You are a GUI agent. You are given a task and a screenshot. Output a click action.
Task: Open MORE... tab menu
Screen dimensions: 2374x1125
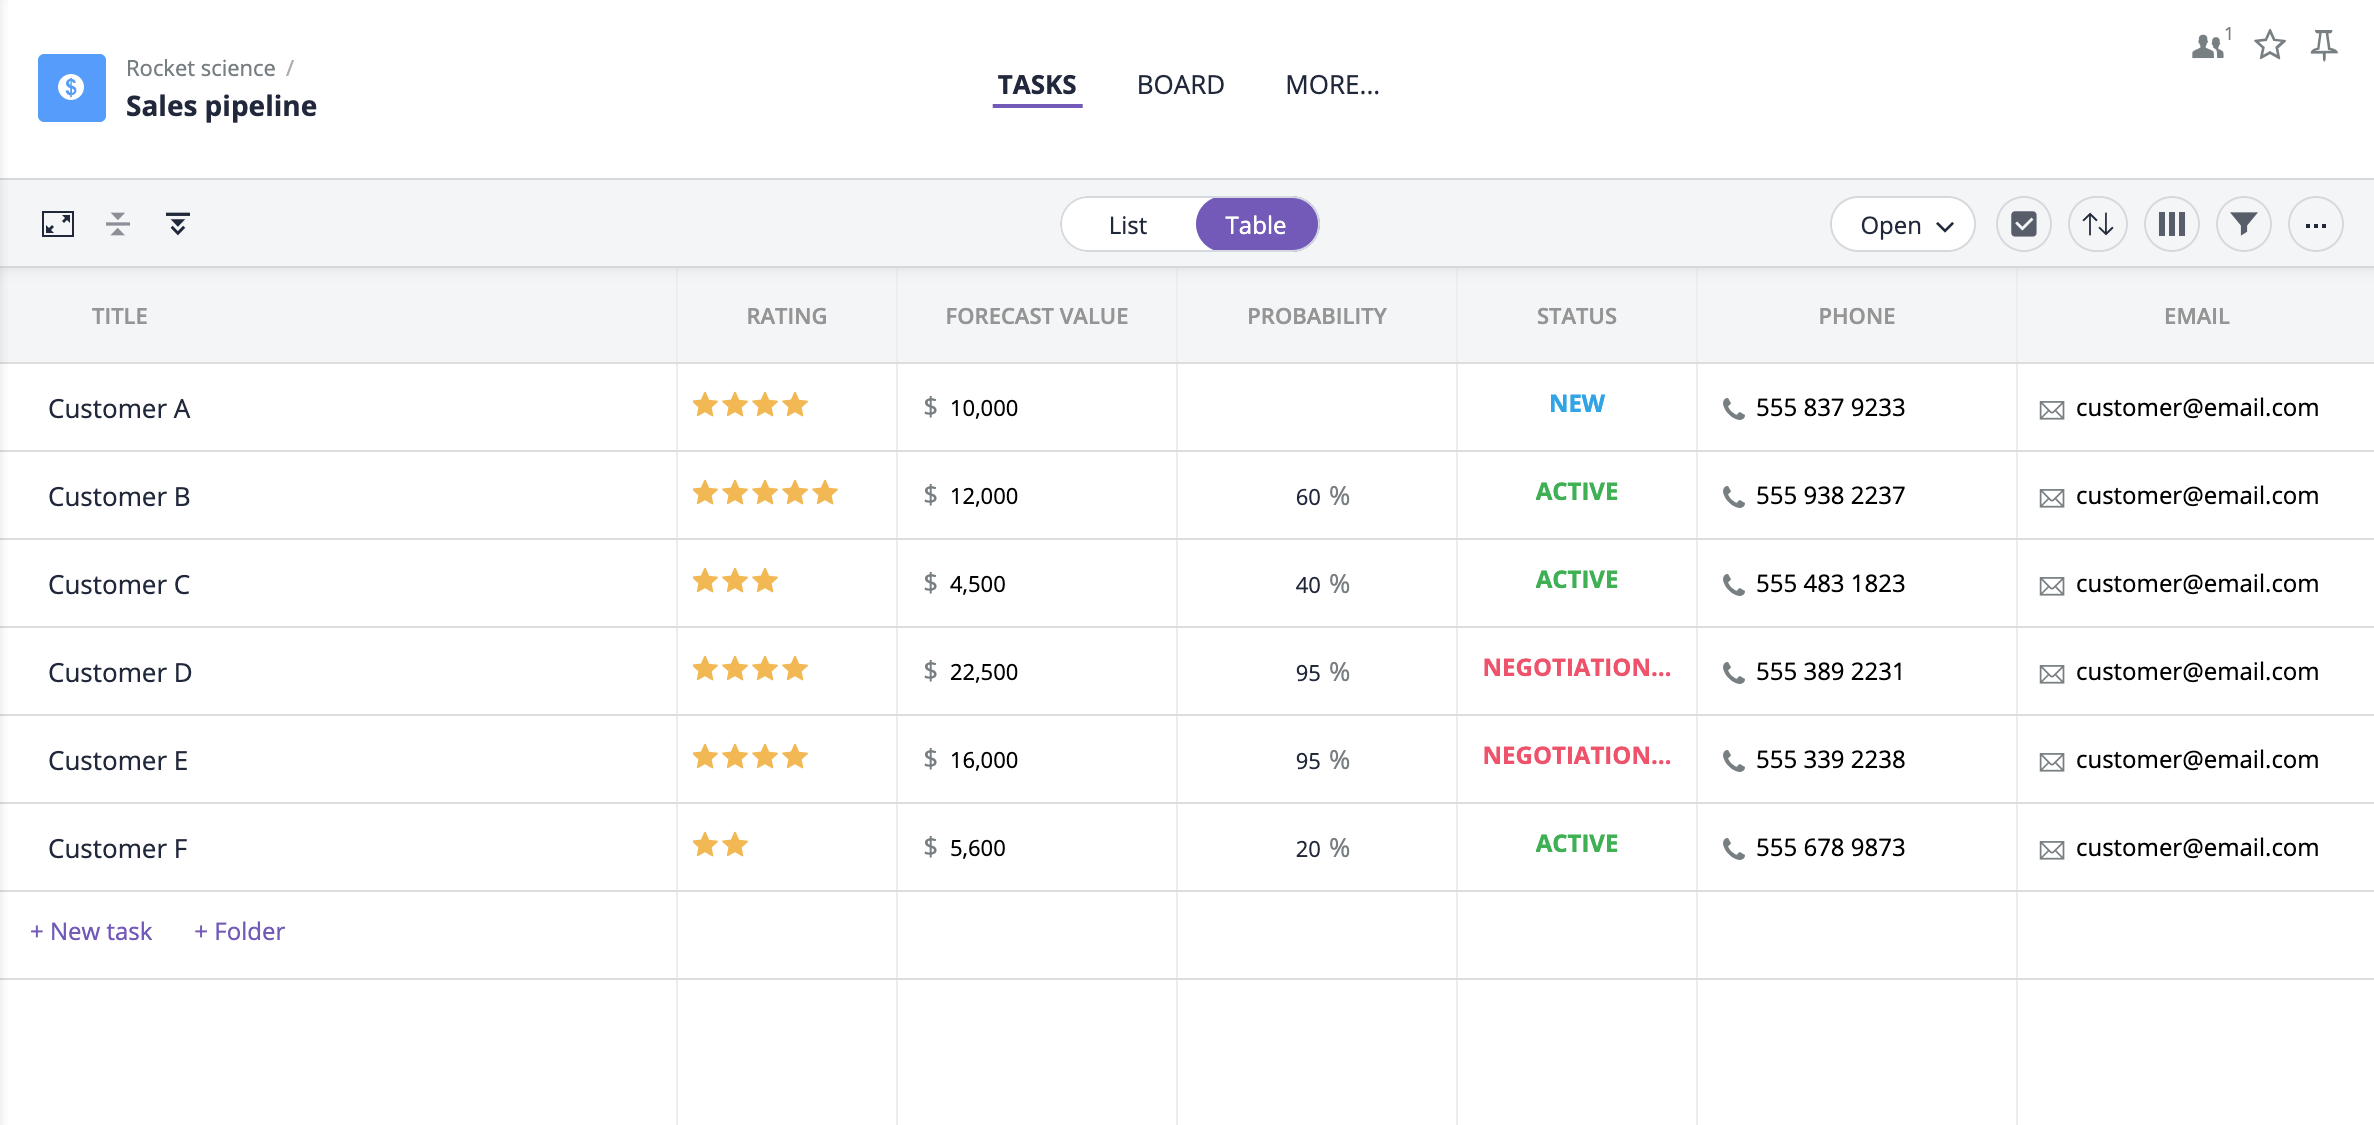point(1332,85)
